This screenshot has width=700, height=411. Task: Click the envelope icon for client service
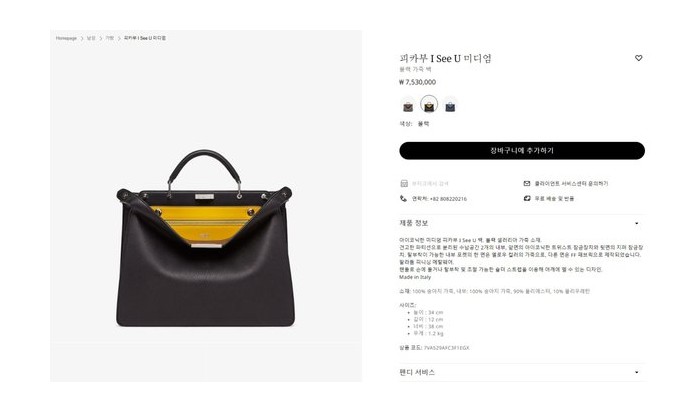[x=527, y=183]
